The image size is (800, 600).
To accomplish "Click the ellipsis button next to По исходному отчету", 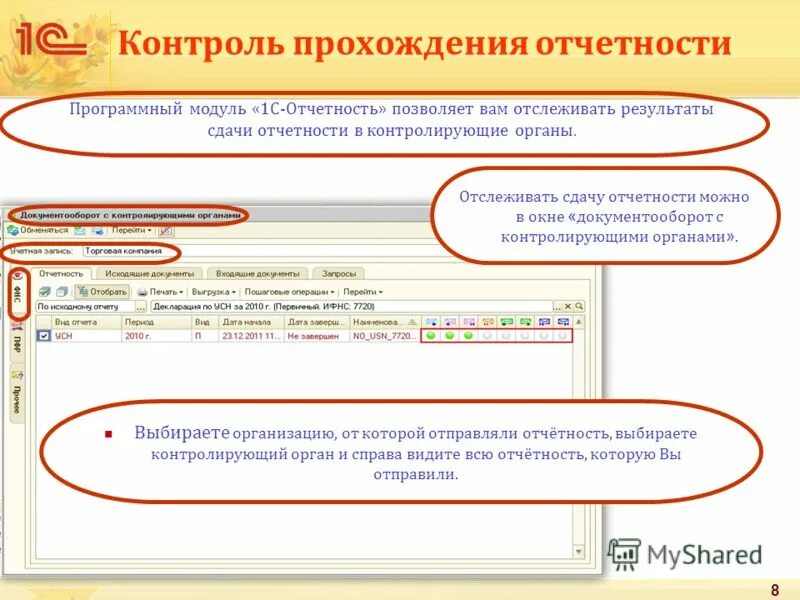I will [140, 307].
